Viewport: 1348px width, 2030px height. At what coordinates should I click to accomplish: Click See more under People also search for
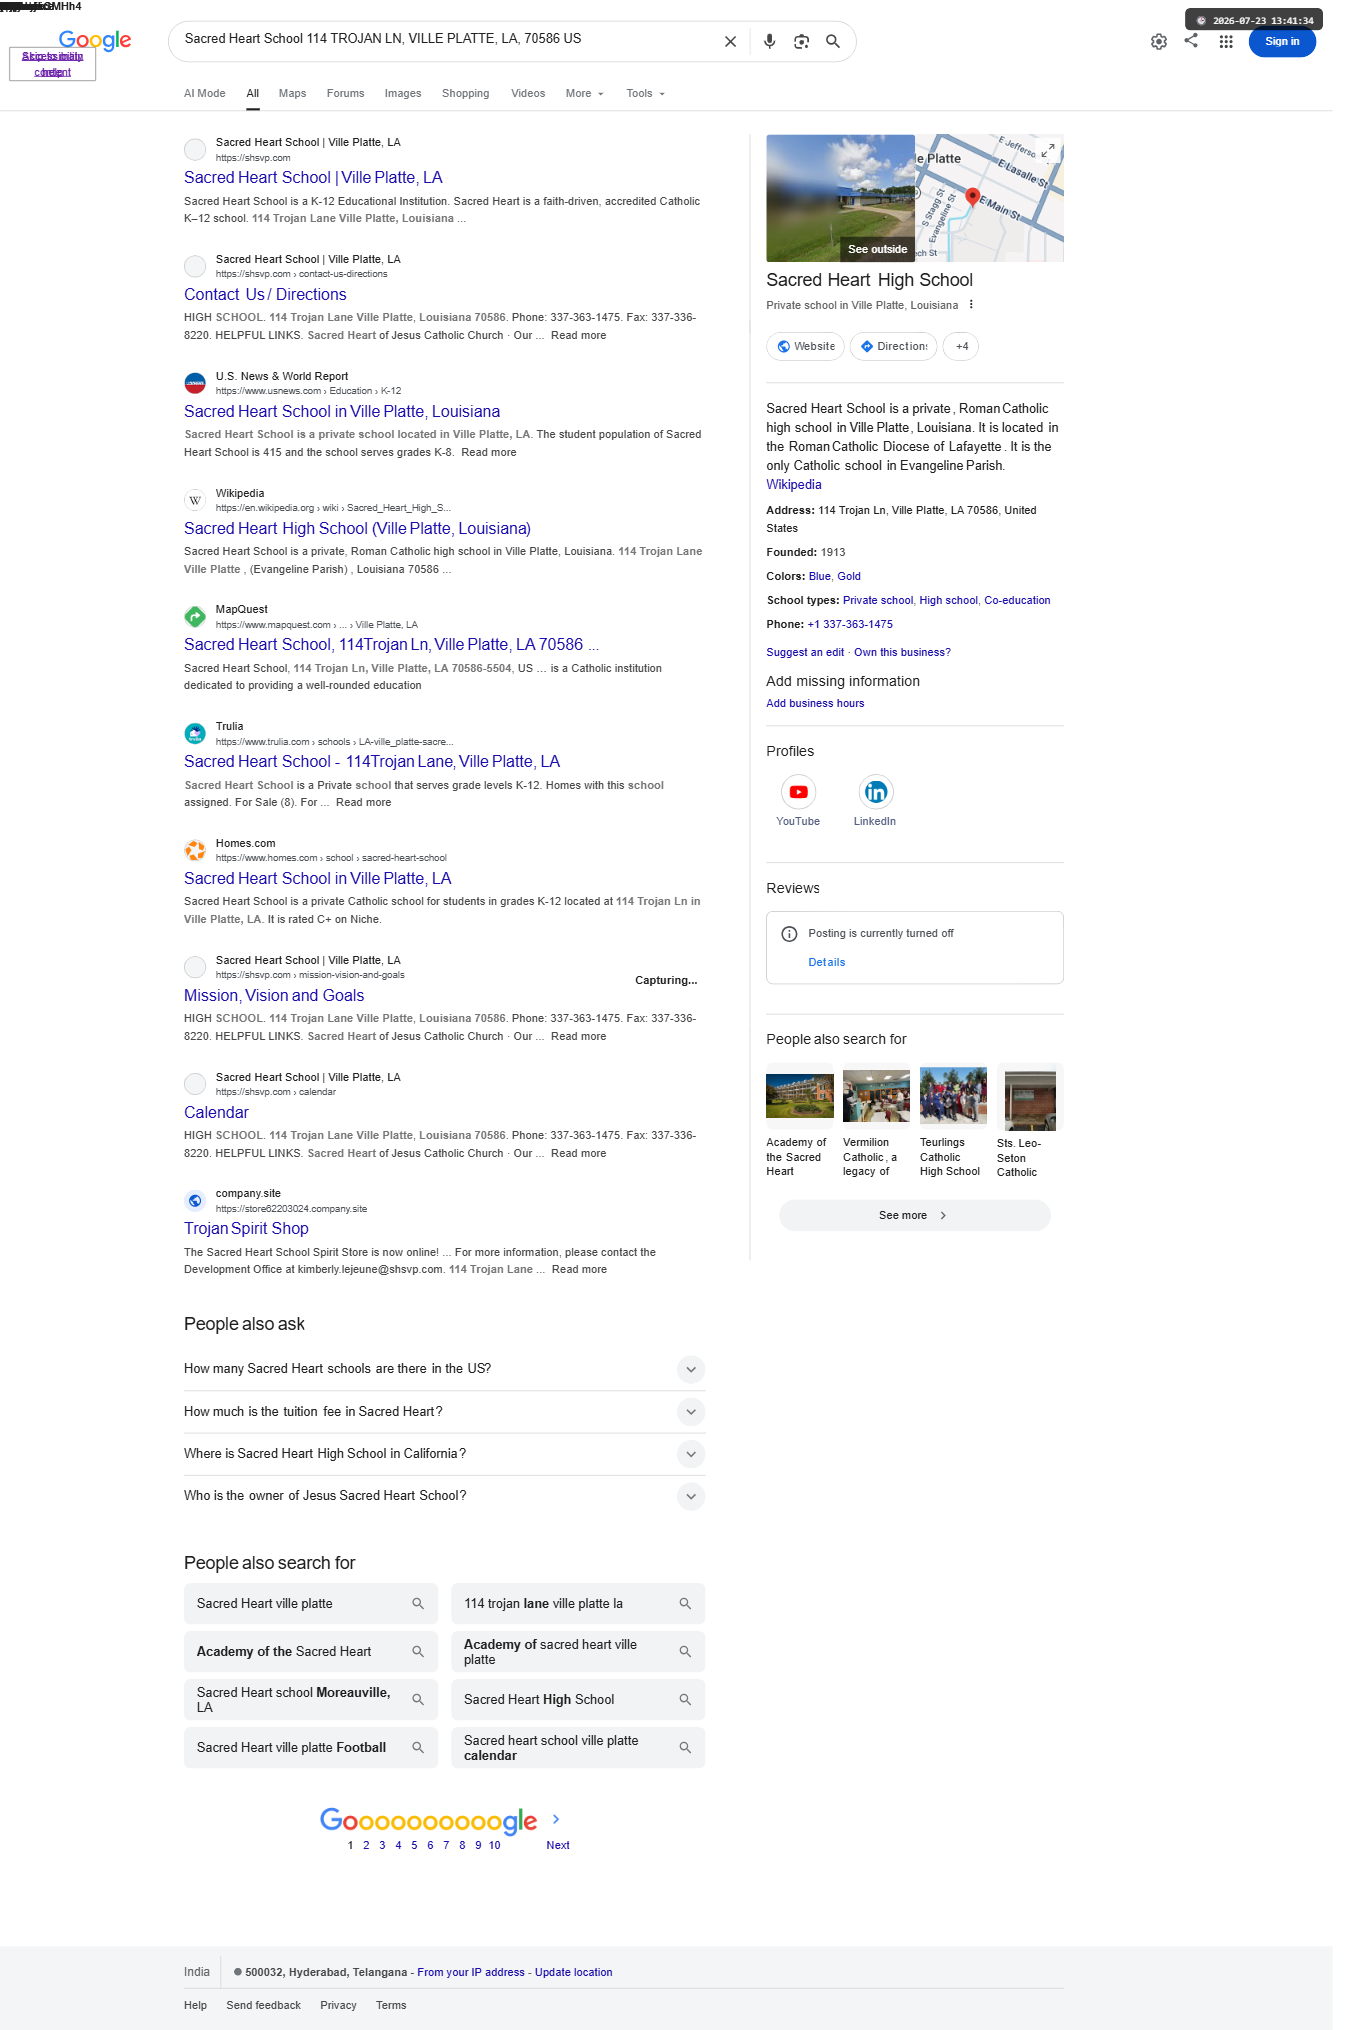click(914, 1216)
